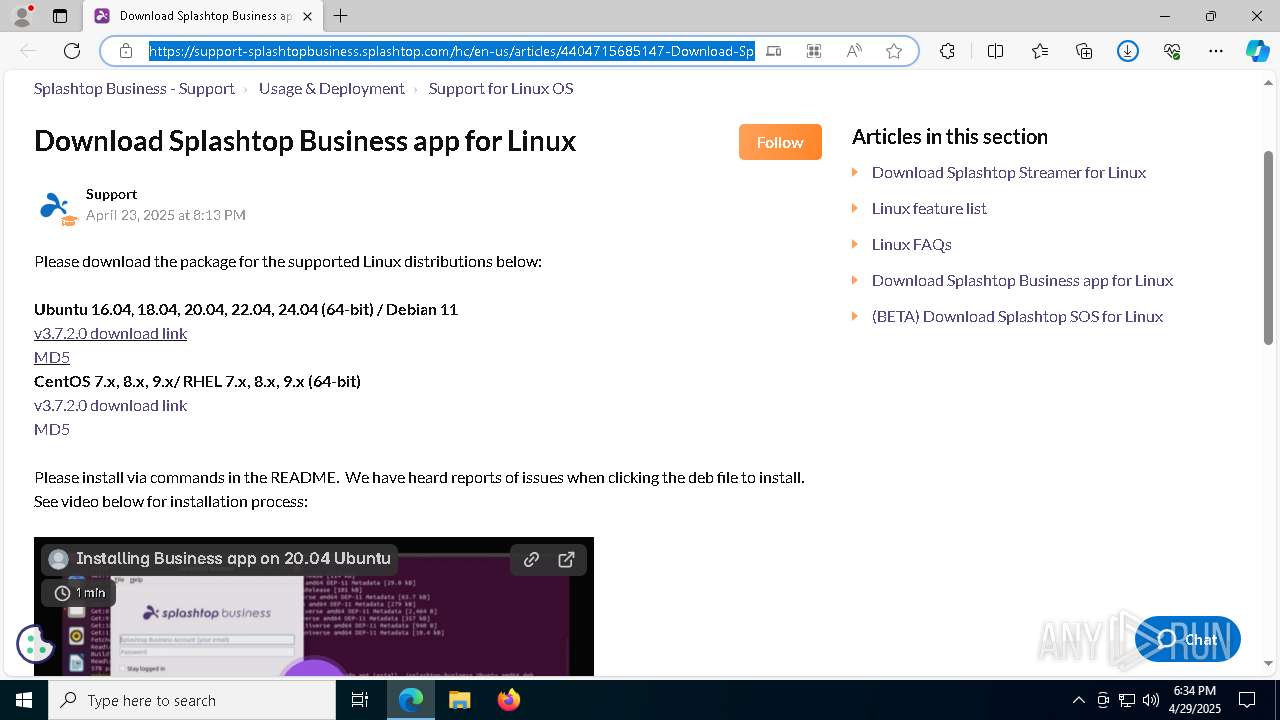Click the page vertical scrollbar

pos(1268,248)
